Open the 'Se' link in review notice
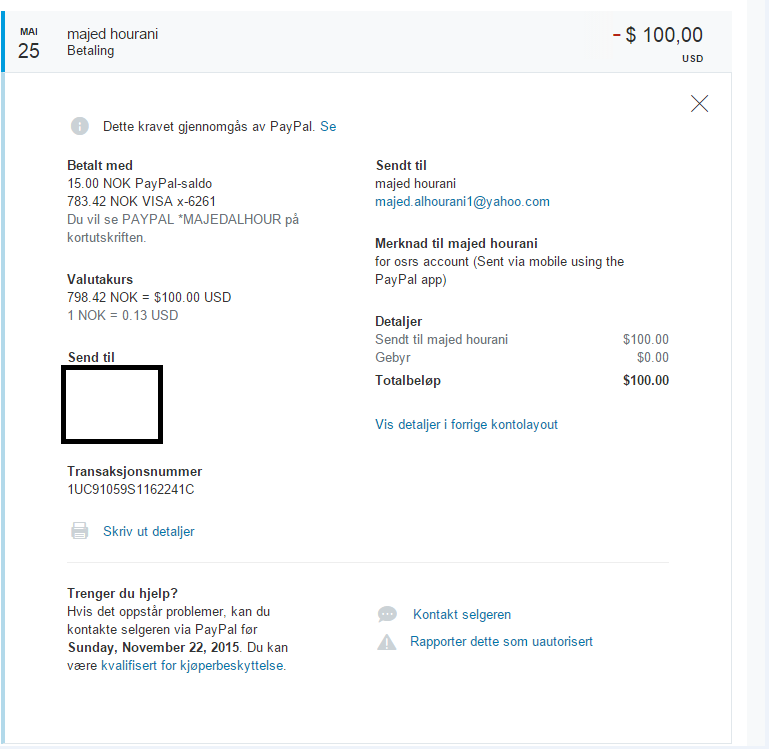The image size is (769, 749). [328, 127]
